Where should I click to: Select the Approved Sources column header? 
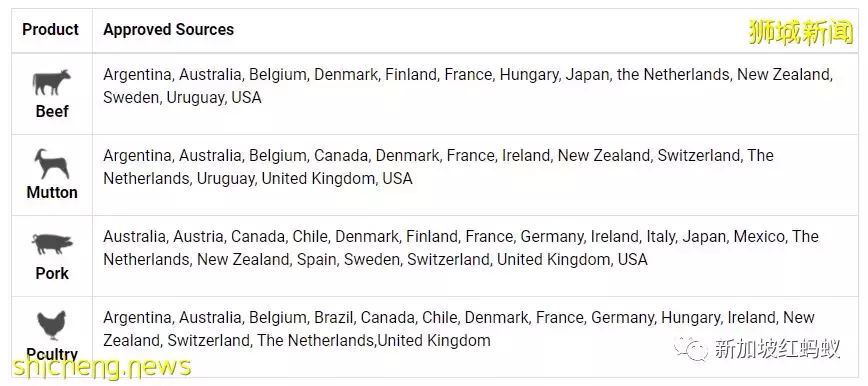[x=169, y=29]
